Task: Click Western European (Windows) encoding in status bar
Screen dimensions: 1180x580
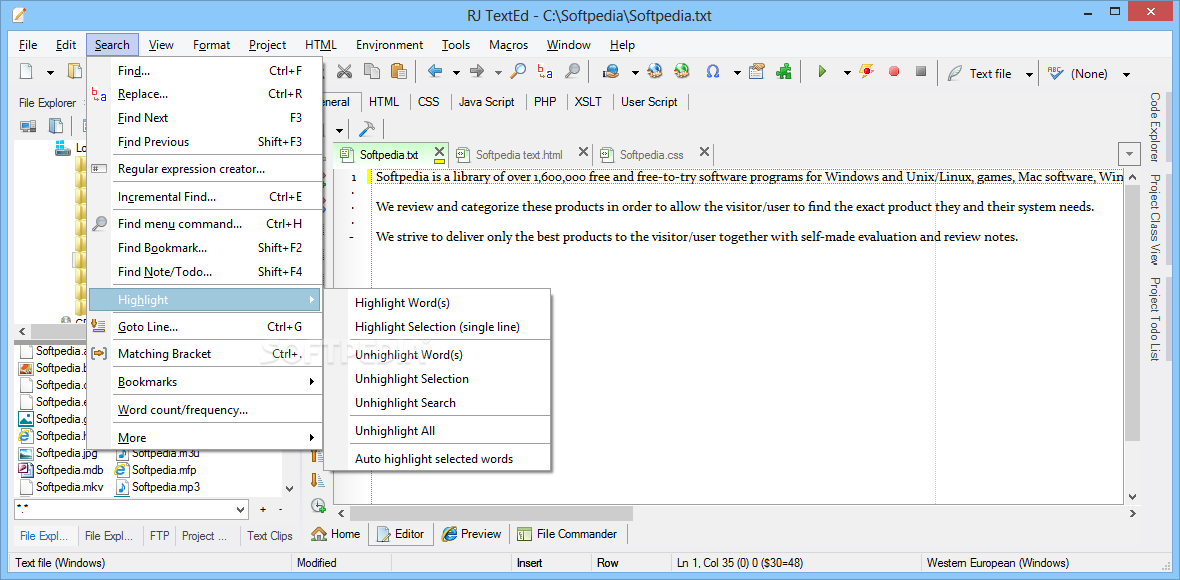Action: click(997, 563)
